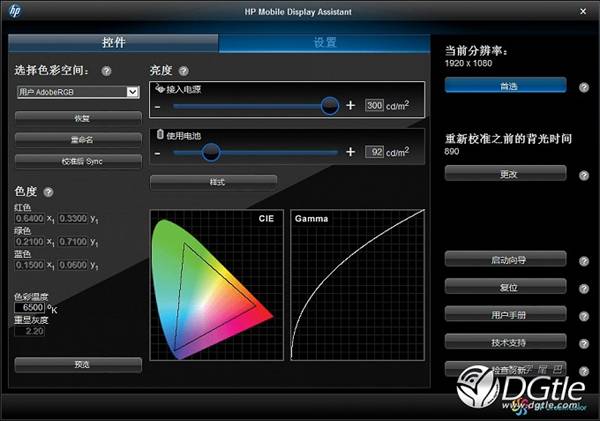Screen dimensions: 600x421
Task: Decrease 接入电源 brightness with minus button
Action: [x=158, y=106]
